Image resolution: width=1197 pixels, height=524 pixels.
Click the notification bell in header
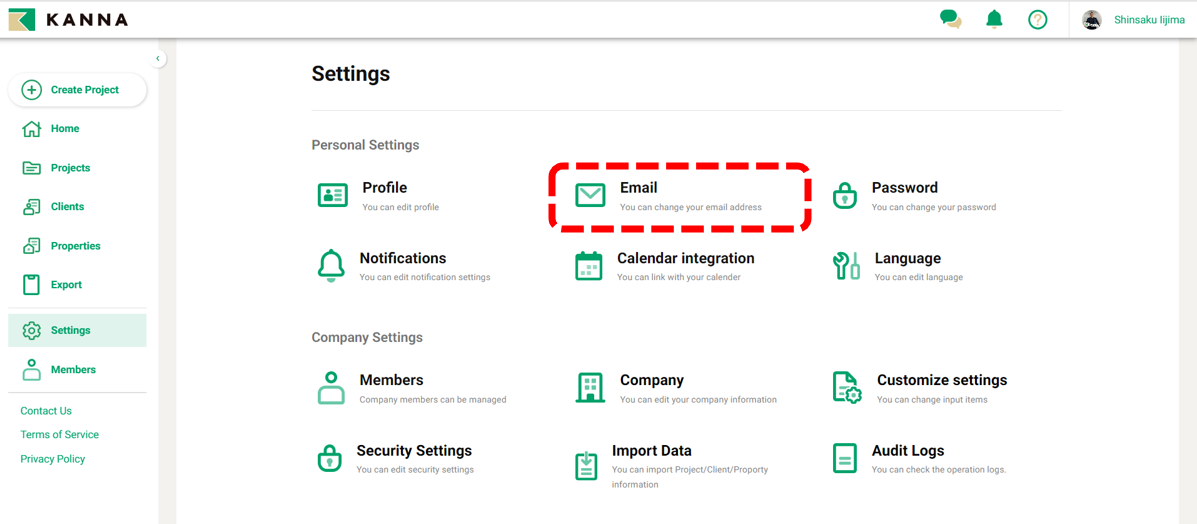[994, 19]
